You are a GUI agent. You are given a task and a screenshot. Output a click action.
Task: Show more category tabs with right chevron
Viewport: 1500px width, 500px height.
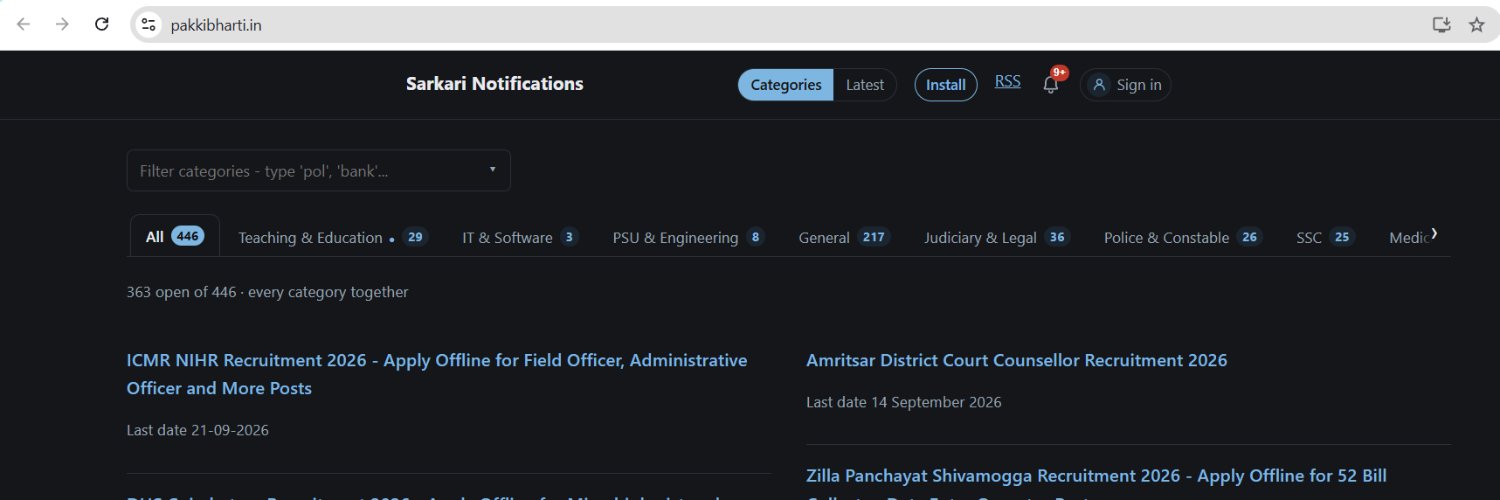tap(1434, 234)
